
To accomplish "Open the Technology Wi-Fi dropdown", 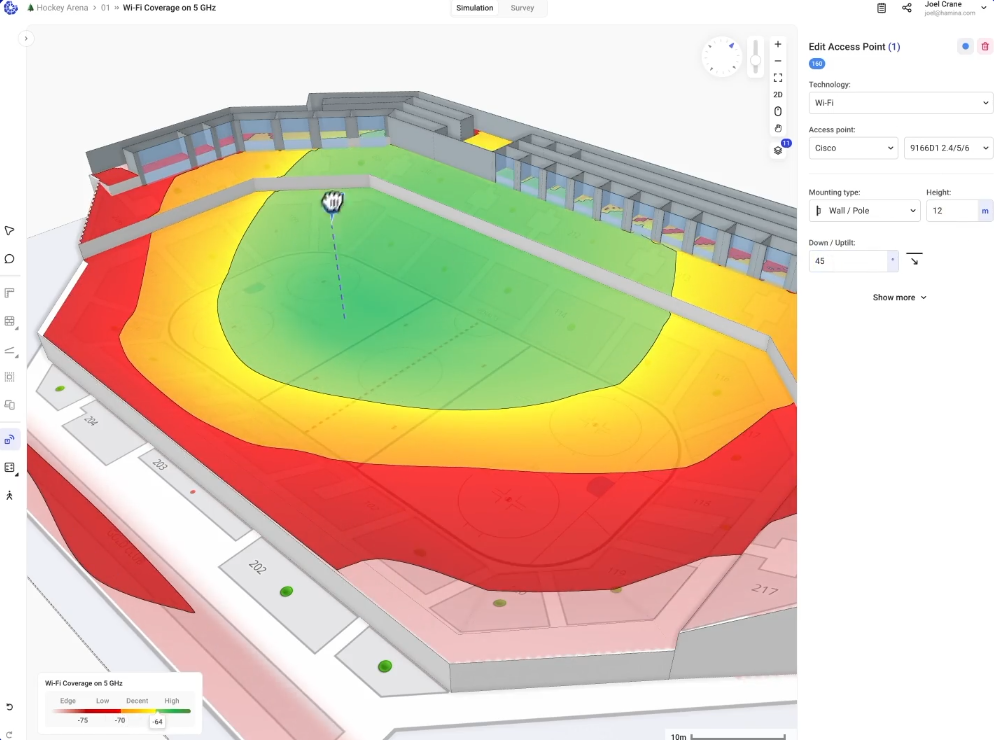I will 900,102.
